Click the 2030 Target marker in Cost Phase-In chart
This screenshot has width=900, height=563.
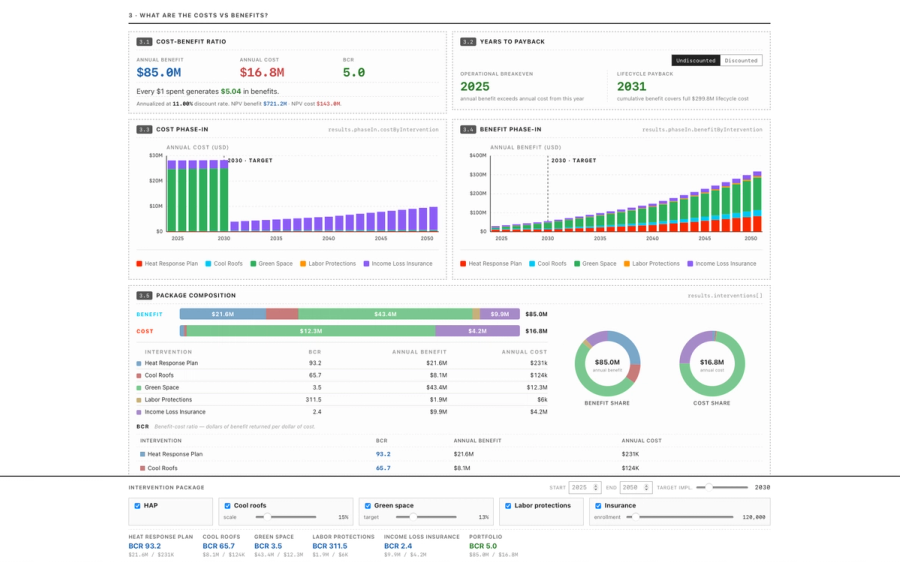250,161
